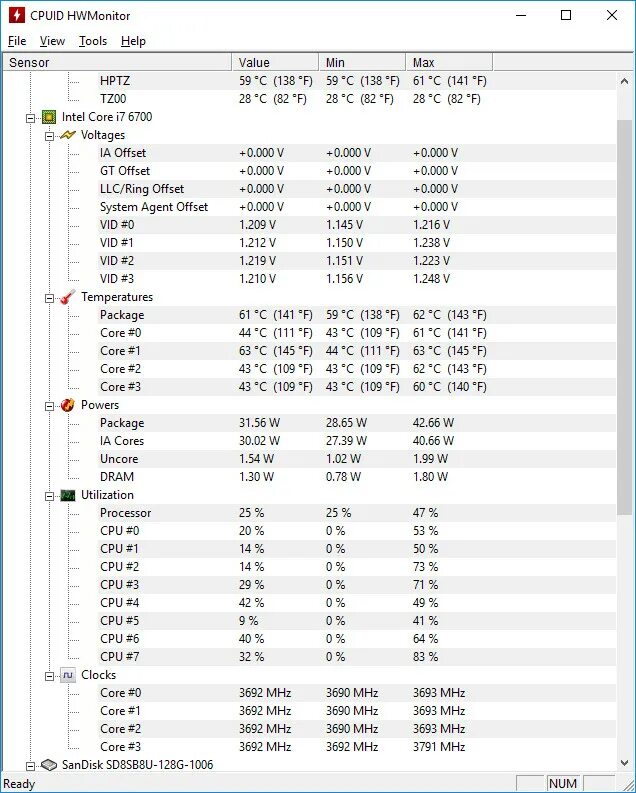Select the Intel Core i7 6700 chip icon
636x793 pixels.
pos(49,117)
